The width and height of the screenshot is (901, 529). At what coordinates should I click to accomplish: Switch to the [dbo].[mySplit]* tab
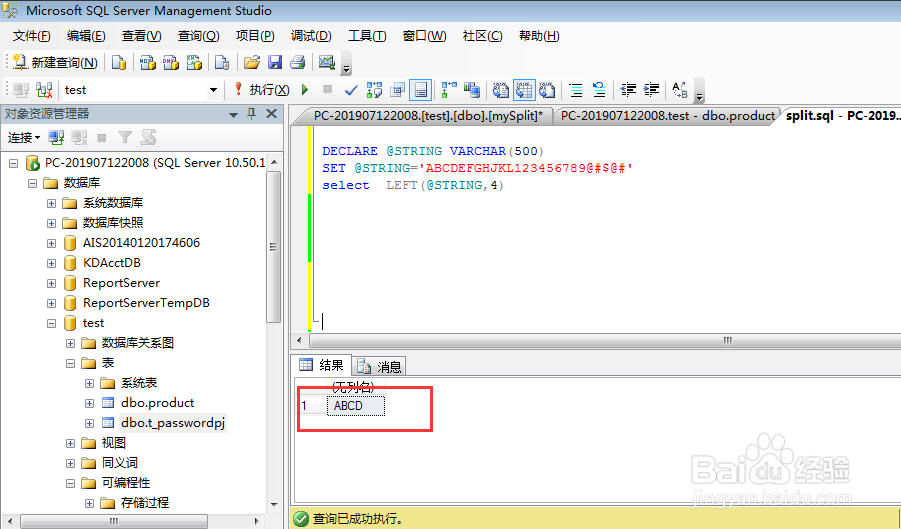coord(428,115)
